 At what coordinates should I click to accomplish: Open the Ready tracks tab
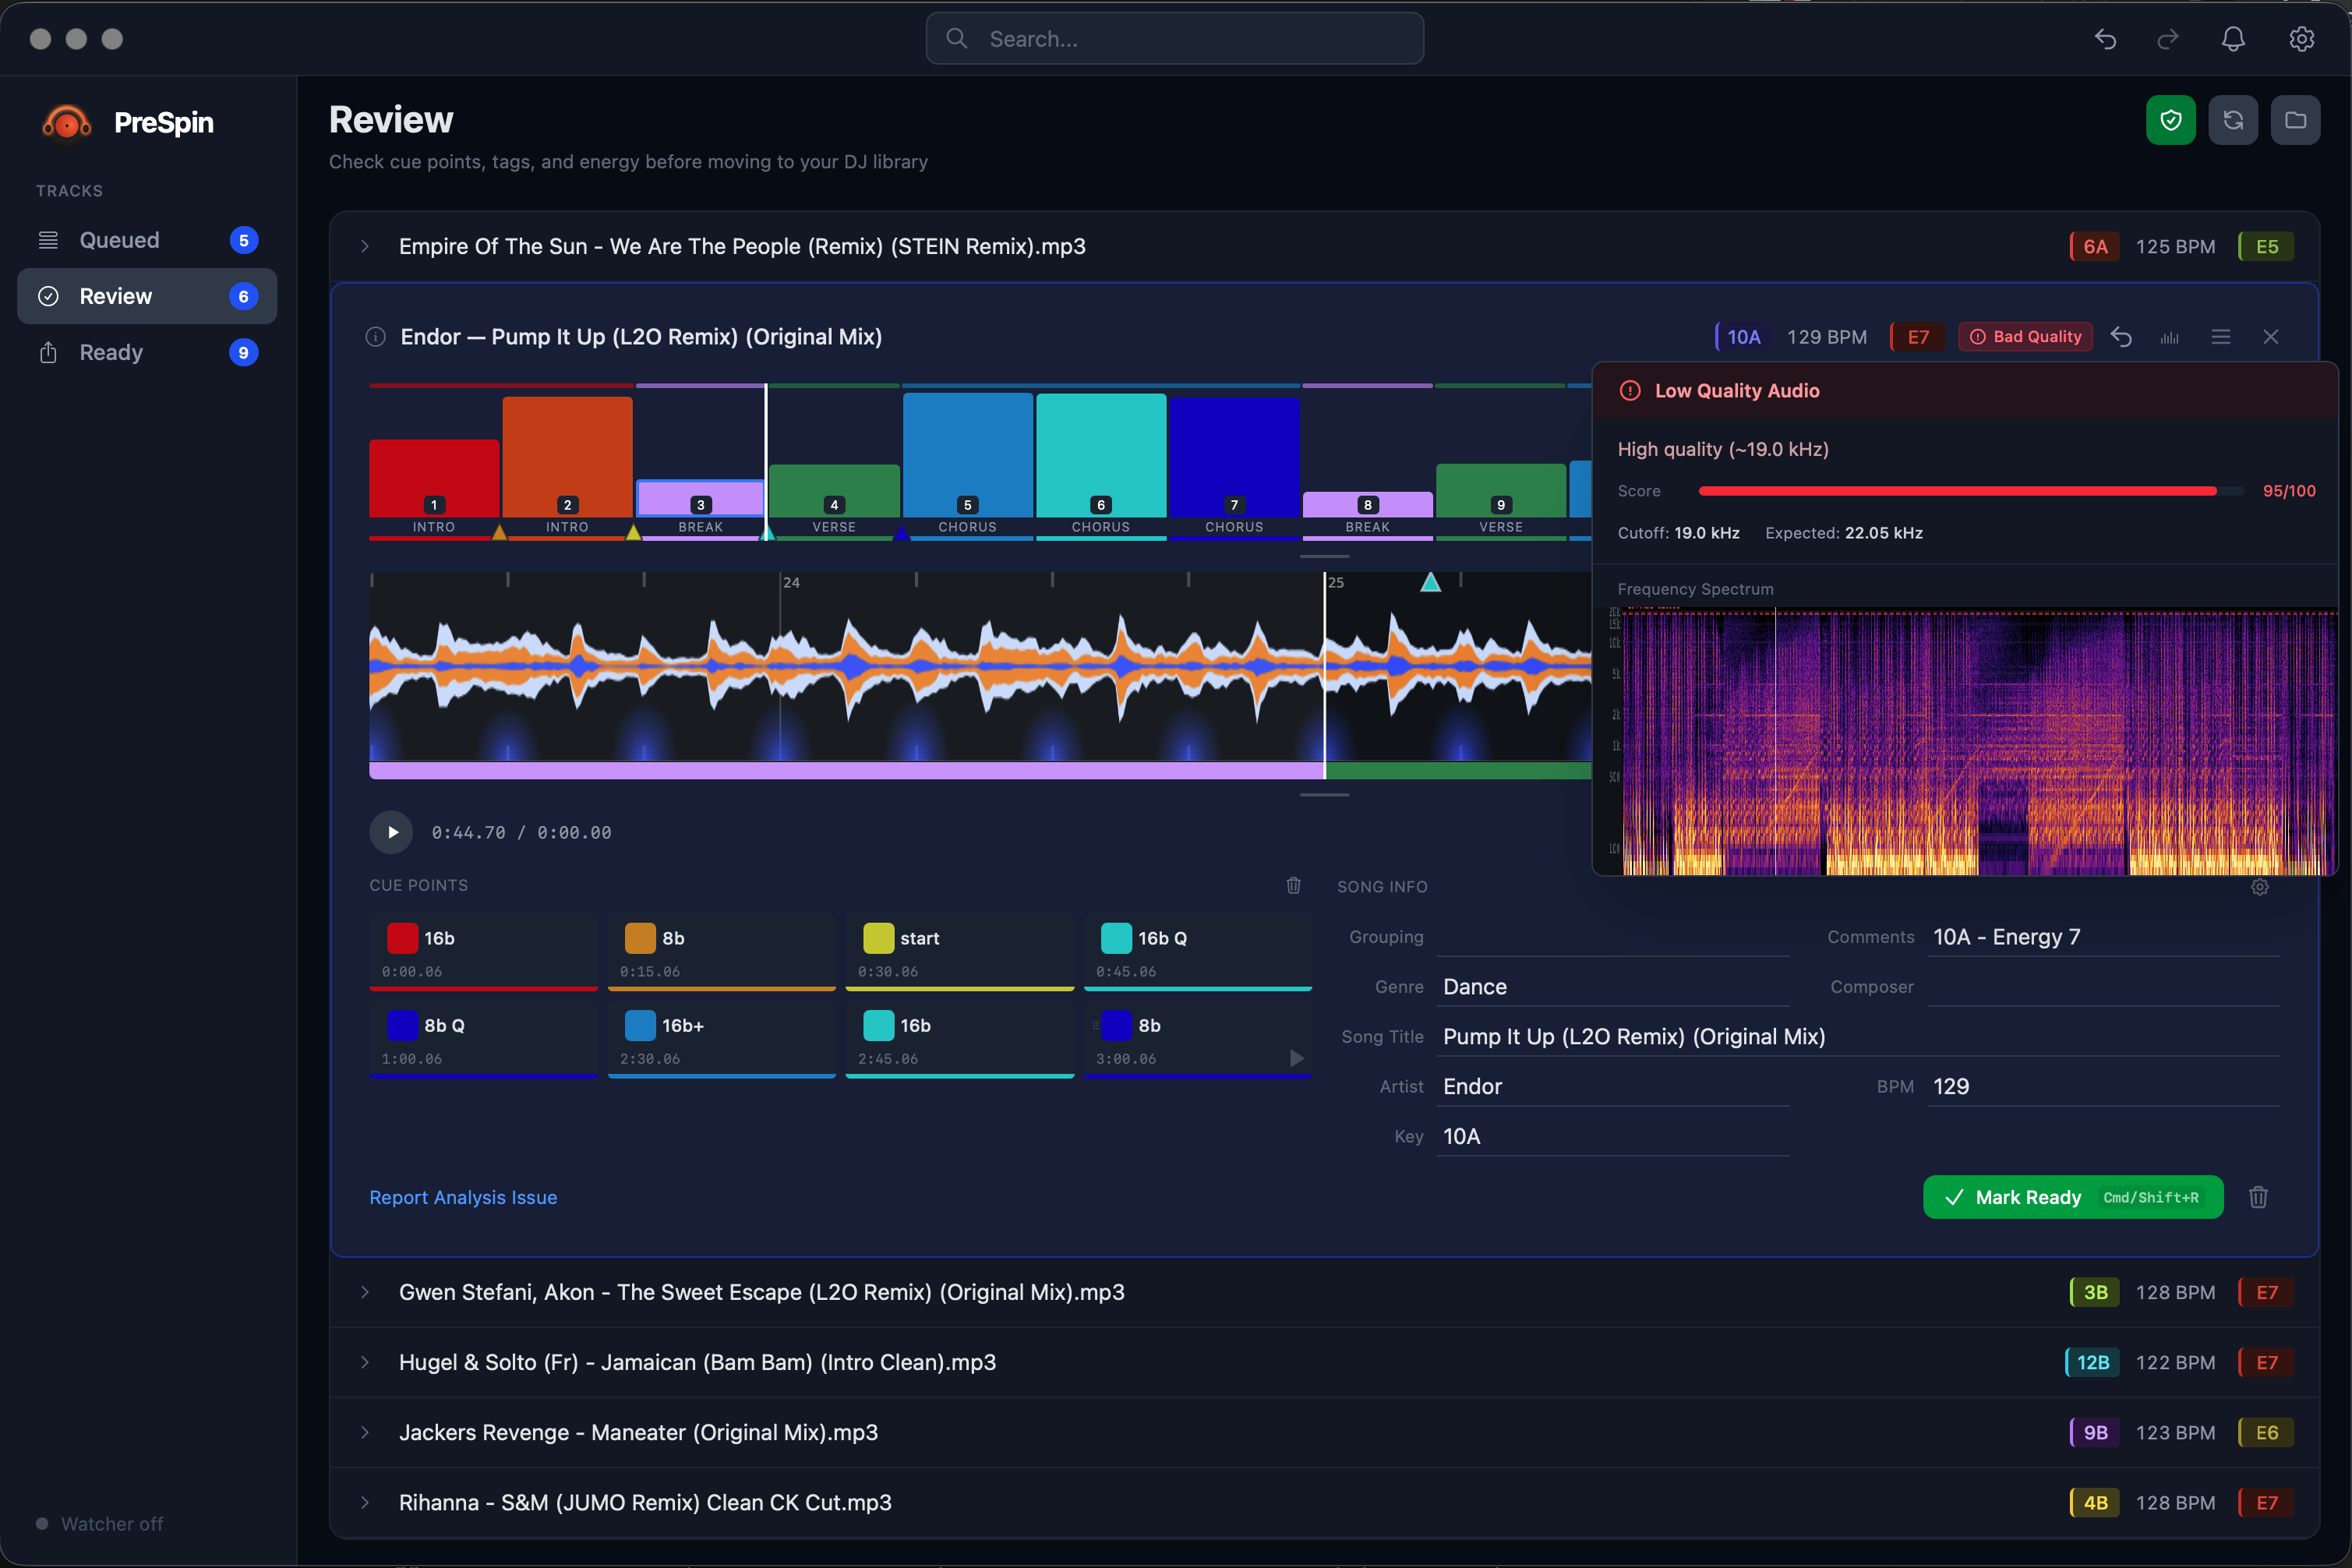(112, 352)
